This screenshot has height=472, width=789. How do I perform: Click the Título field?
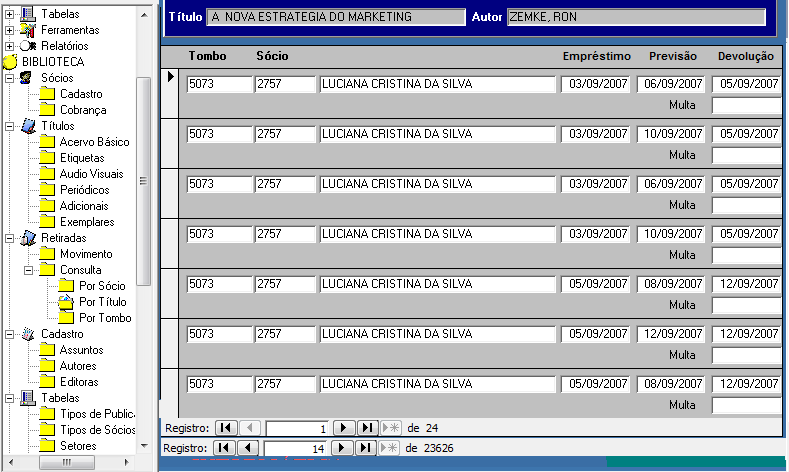[336, 17]
